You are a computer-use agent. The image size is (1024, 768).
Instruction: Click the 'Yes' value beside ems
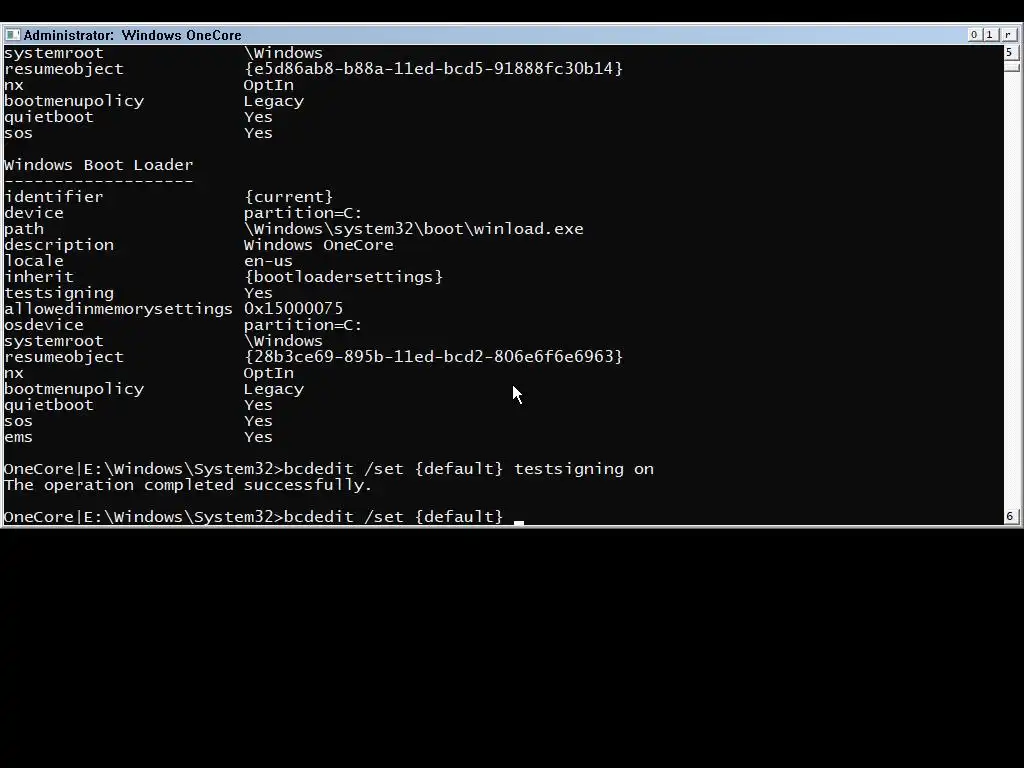point(258,437)
